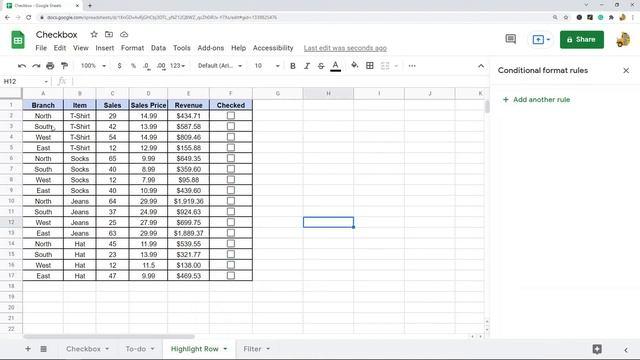
Task: Check the box for North T-Shirt row
Action: point(231,116)
